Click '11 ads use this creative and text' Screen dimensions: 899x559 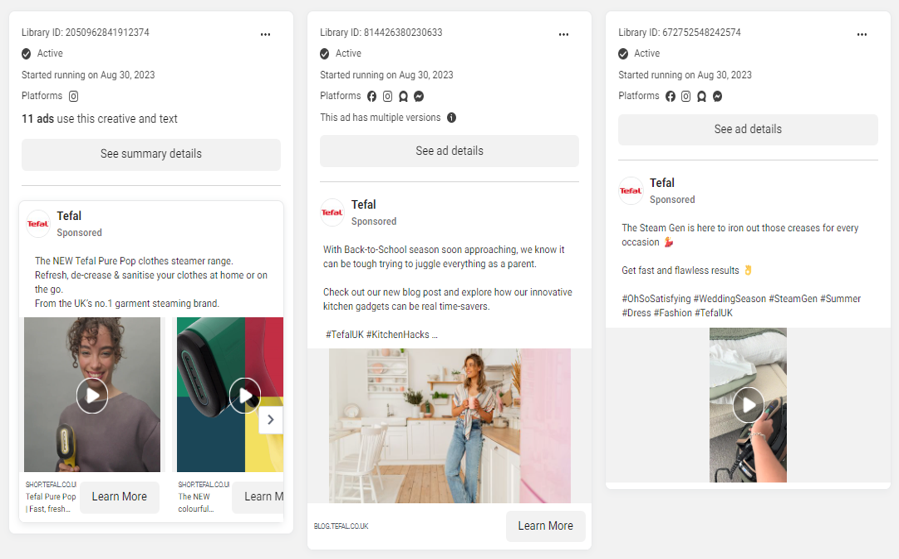click(100, 119)
